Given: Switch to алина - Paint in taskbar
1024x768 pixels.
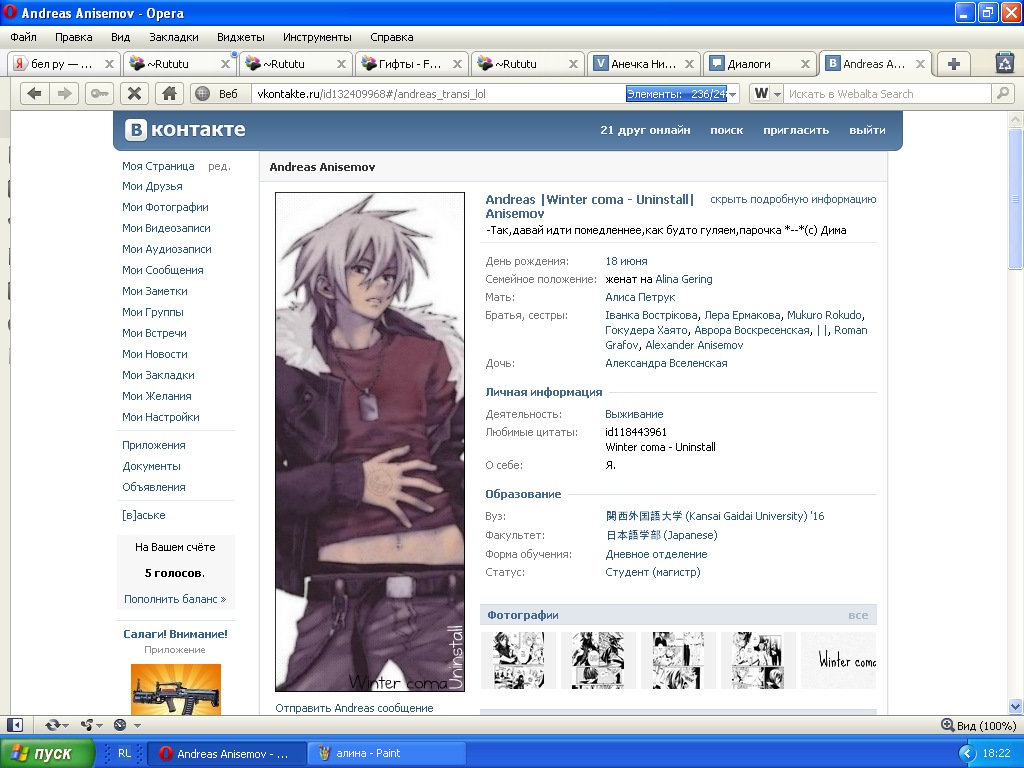Looking at the screenshot, I should tap(387, 754).
